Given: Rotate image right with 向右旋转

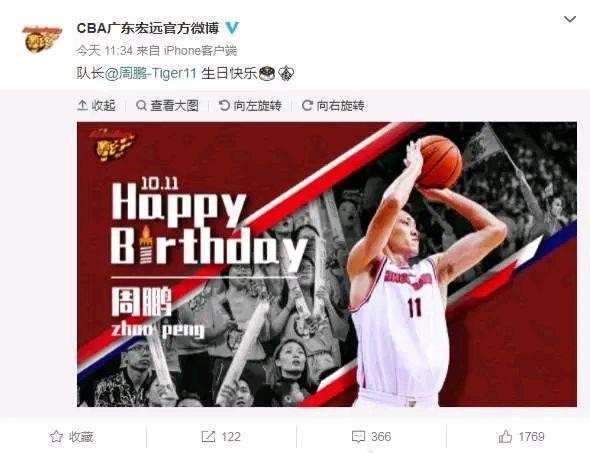Looking at the screenshot, I should [x=333, y=106].
